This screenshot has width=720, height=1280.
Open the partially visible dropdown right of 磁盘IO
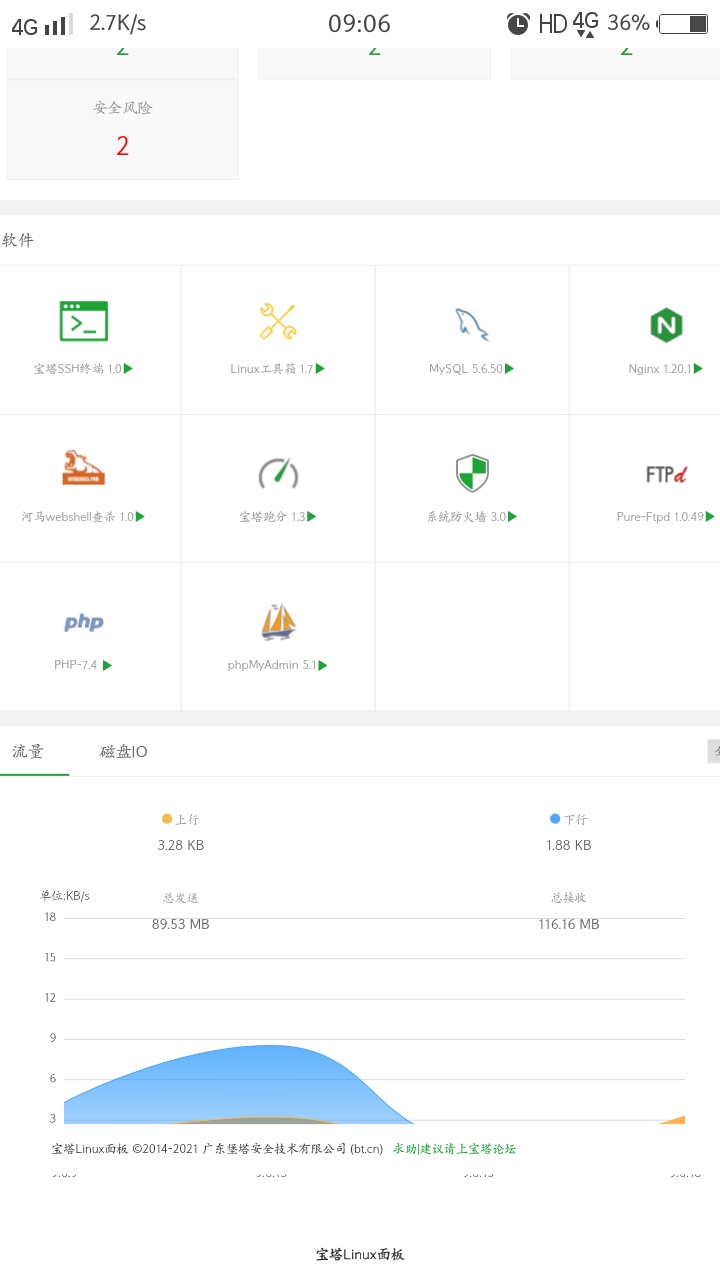[x=713, y=751]
